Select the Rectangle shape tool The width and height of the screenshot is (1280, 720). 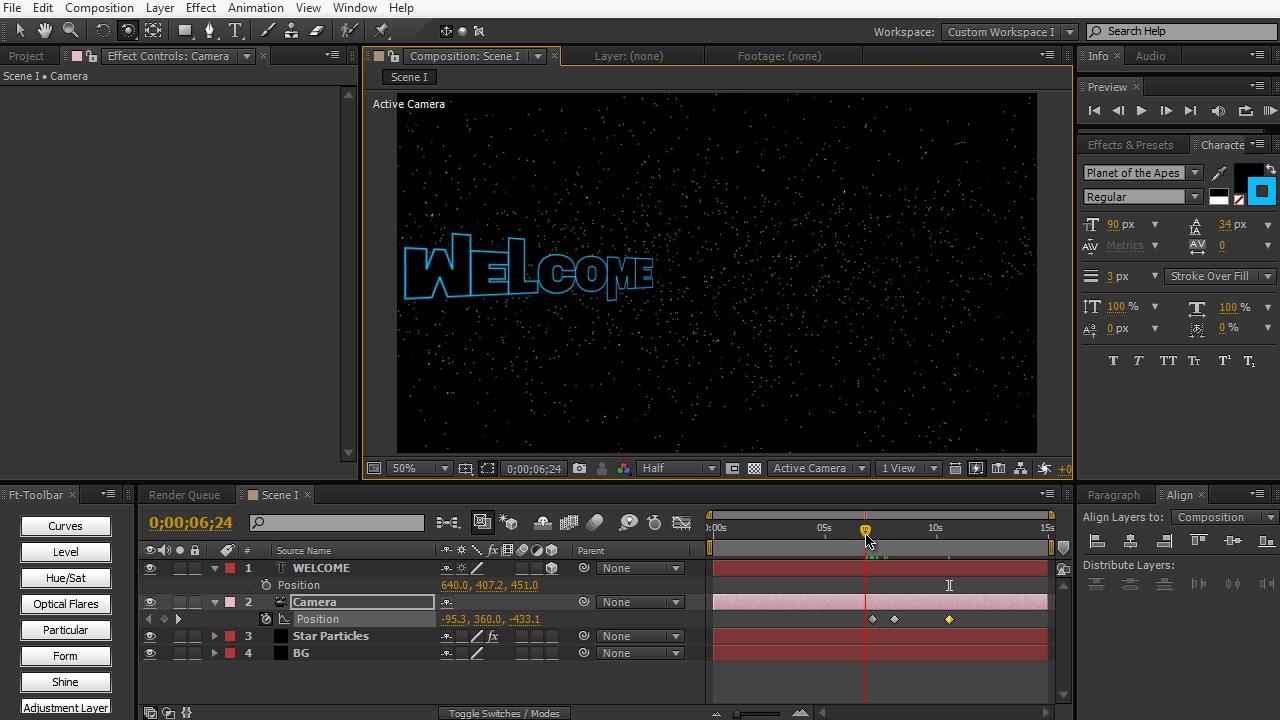point(185,31)
